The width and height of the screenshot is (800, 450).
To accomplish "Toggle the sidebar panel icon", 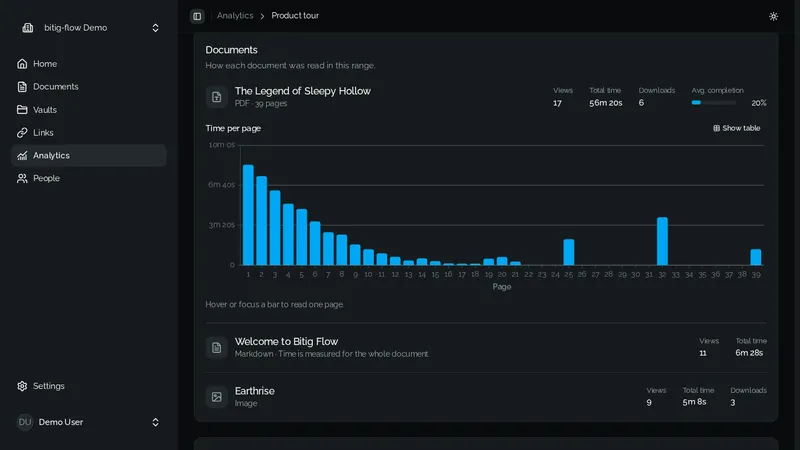I will [197, 16].
